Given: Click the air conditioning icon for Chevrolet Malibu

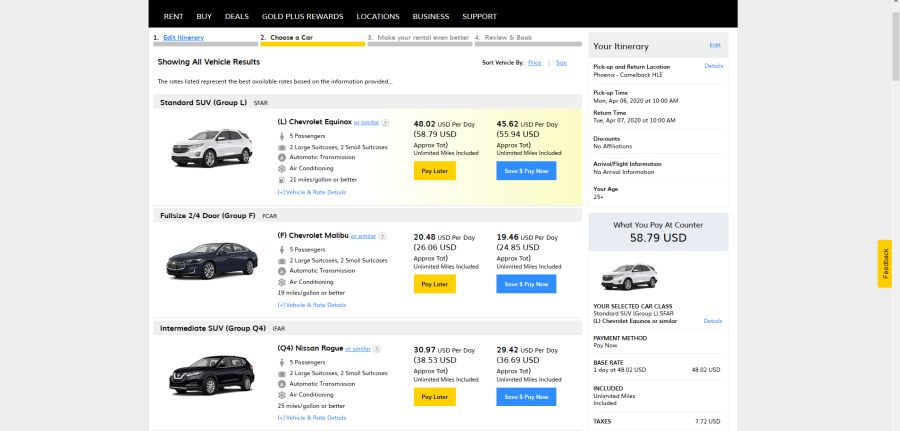Looking at the screenshot, I should coord(281,282).
